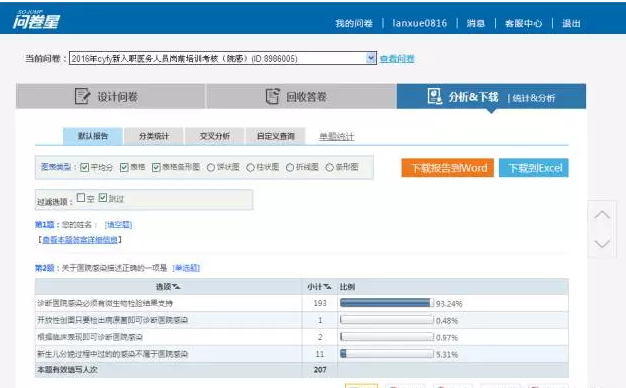Uncheck the 跳过 filter checkbox
The width and height of the screenshot is (626, 388).
click(103, 198)
